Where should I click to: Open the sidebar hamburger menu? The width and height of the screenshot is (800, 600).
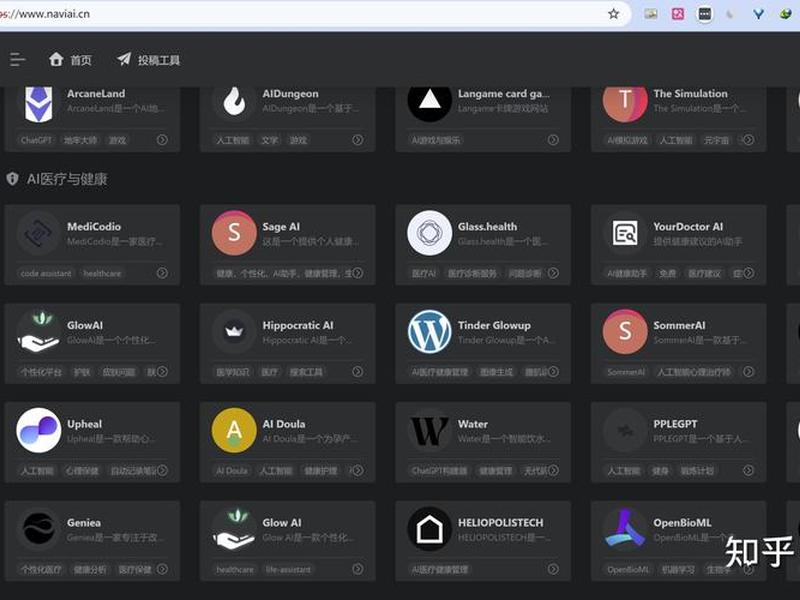(17, 59)
